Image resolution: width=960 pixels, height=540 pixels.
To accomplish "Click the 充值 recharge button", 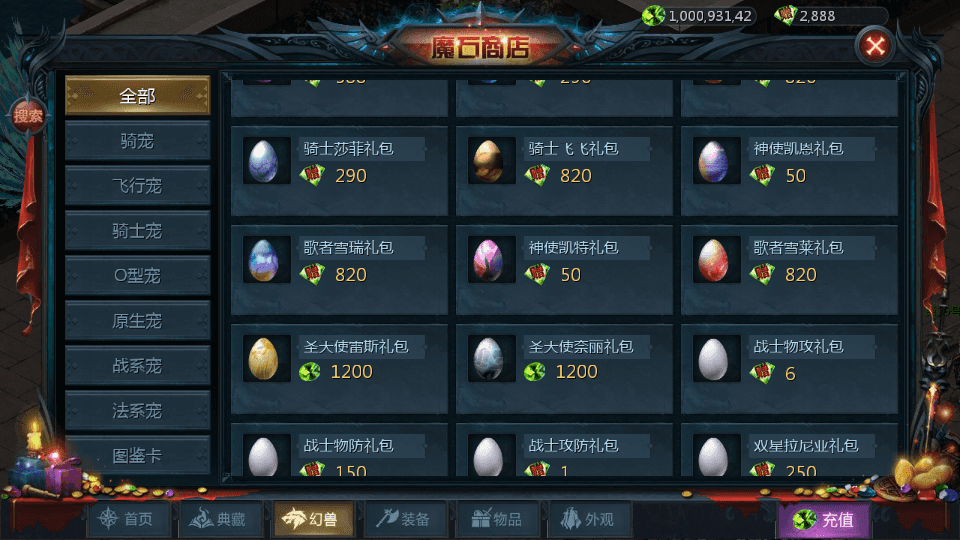I will pyautogui.click(x=824, y=520).
